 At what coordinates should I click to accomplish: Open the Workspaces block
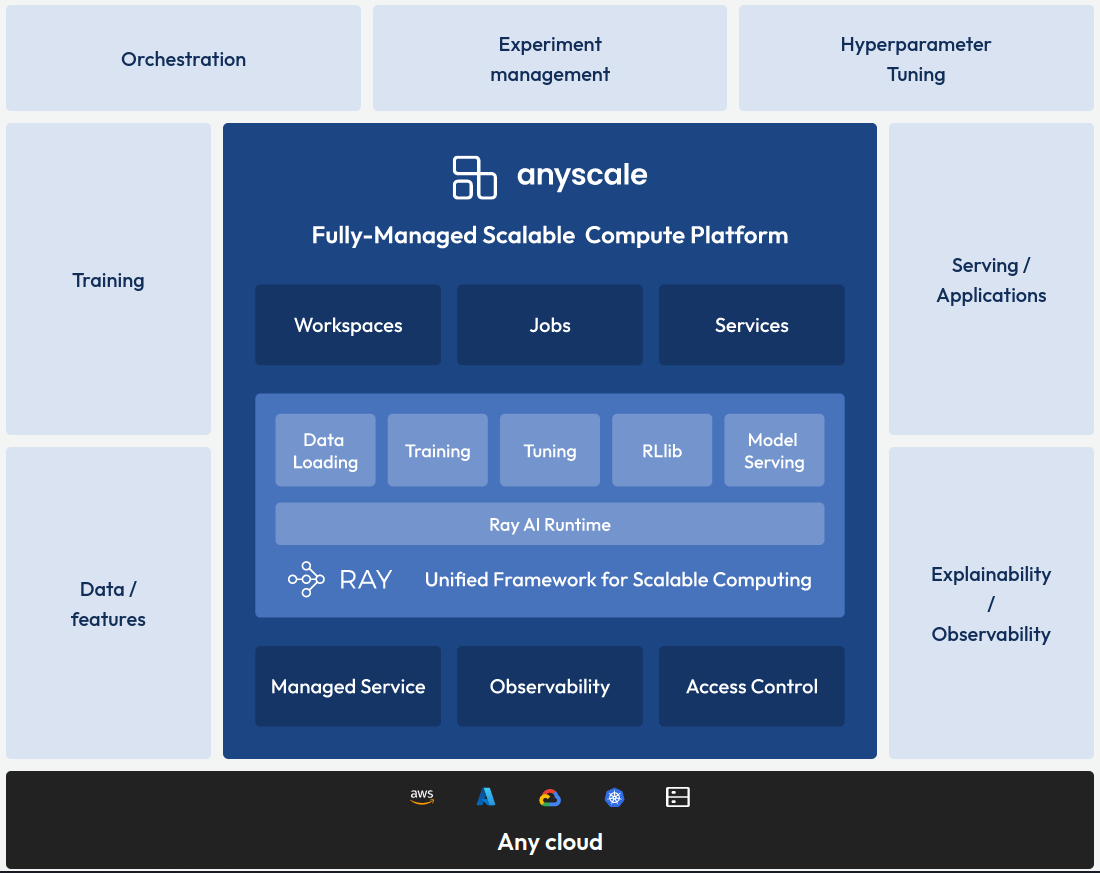click(348, 325)
